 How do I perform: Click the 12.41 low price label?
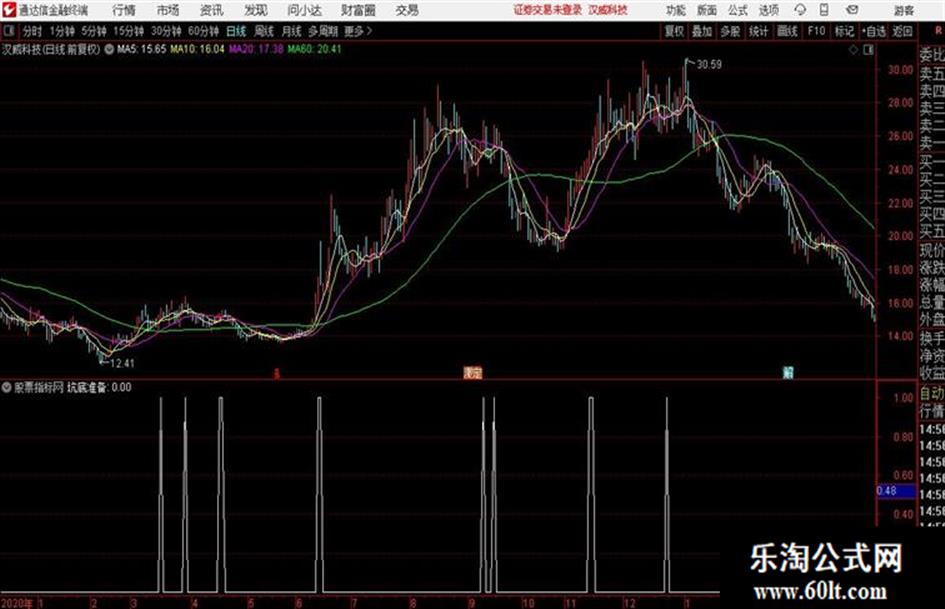122,363
